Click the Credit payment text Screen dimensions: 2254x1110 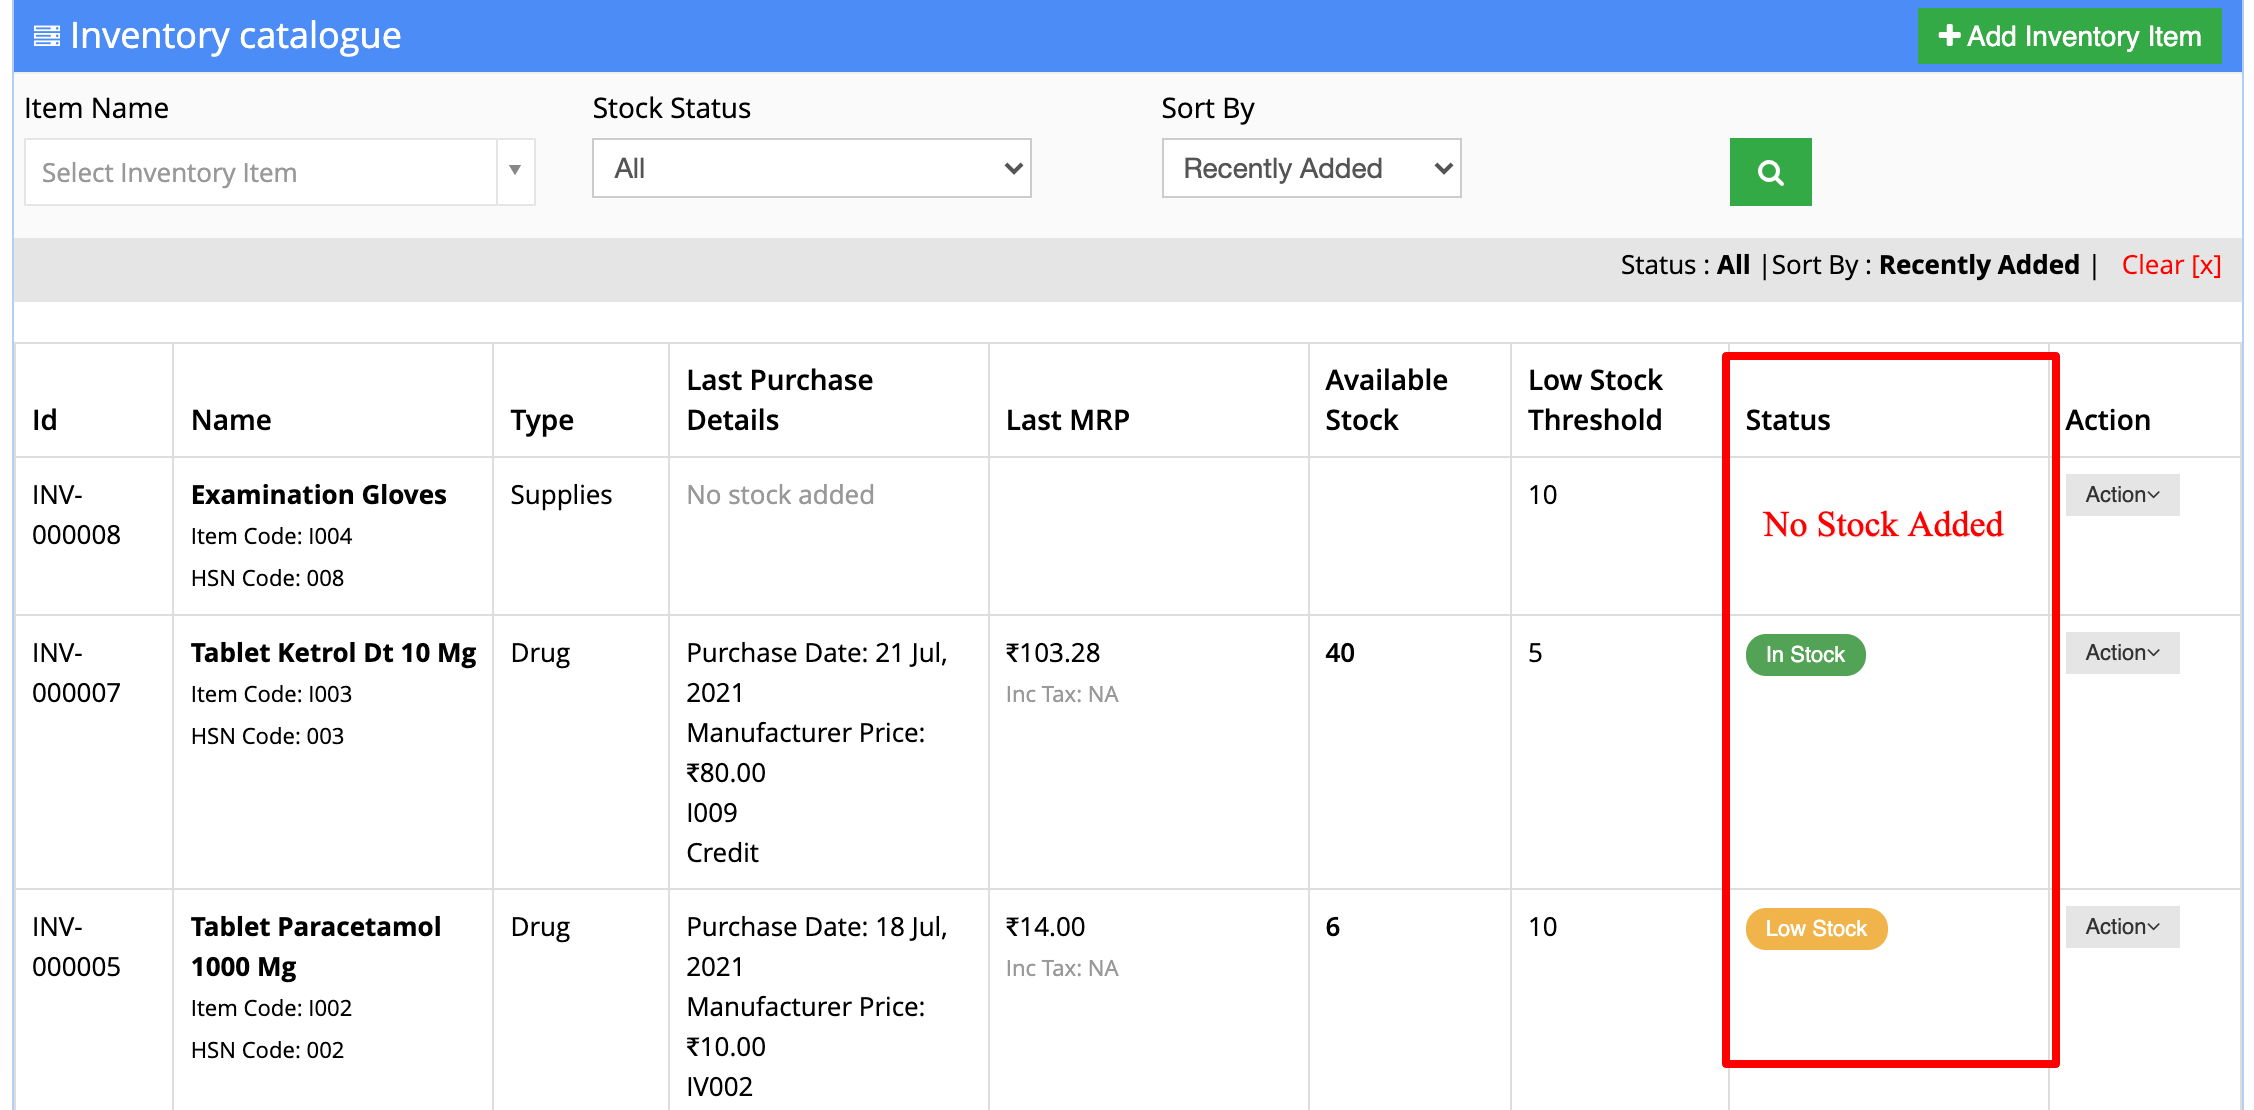[722, 853]
